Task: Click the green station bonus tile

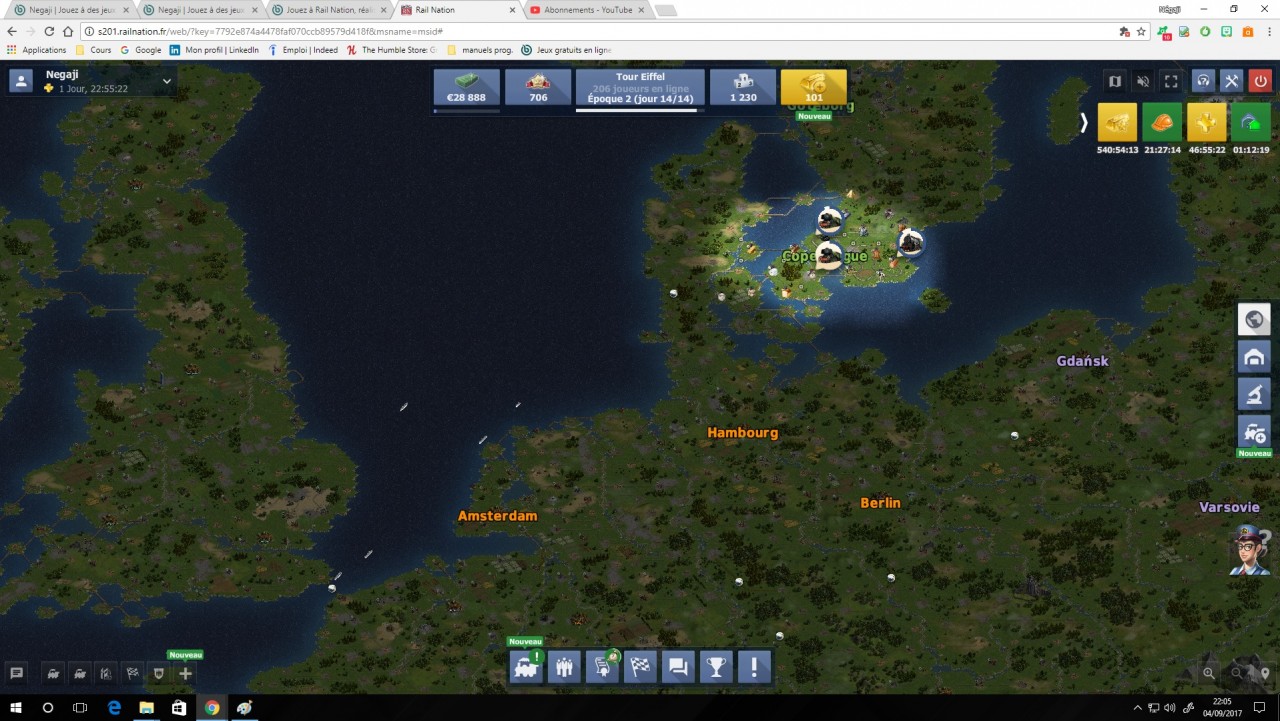Action: pyautogui.click(x=1251, y=122)
